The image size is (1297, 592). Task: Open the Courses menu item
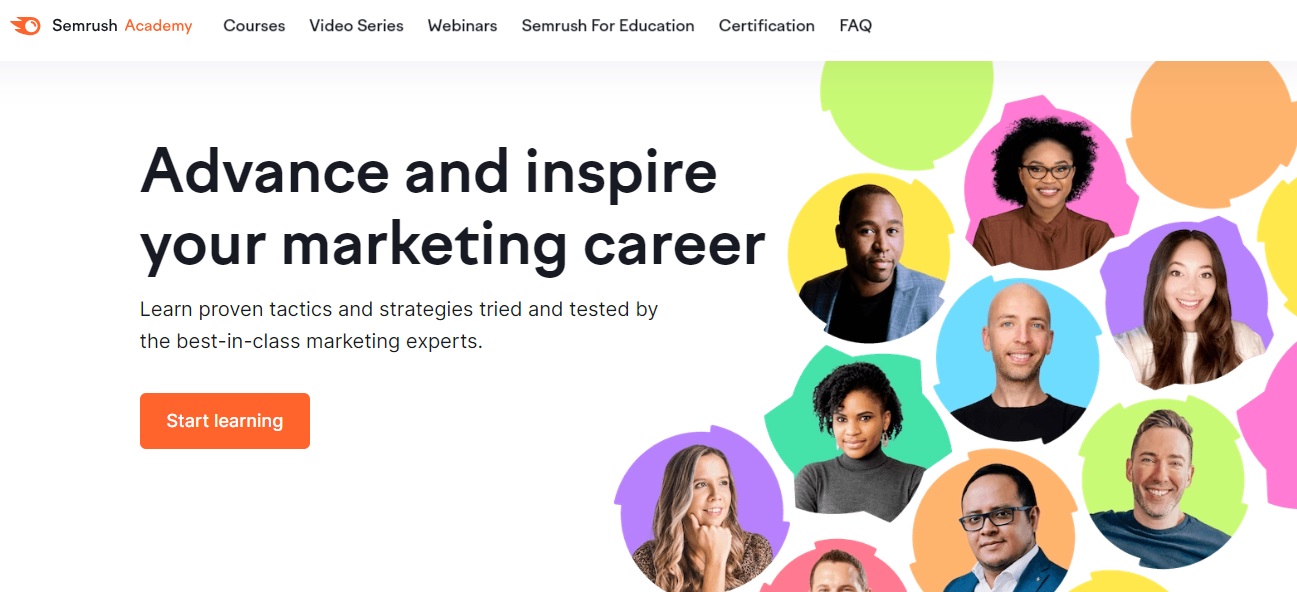pyautogui.click(x=254, y=26)
